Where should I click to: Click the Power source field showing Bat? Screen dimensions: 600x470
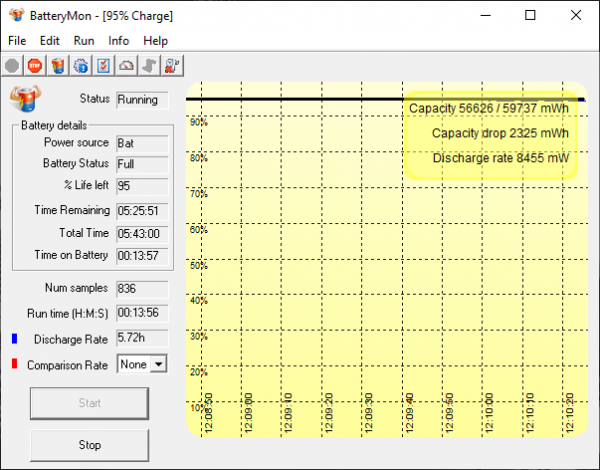[142, 144]
